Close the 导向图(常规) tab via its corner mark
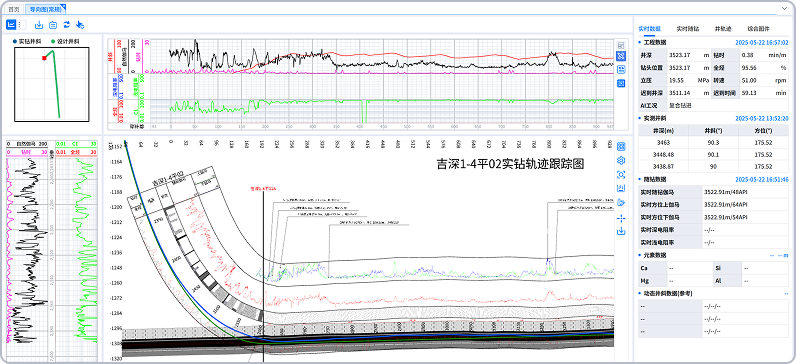This screenshot has height=364, width=796. (63, 7)
